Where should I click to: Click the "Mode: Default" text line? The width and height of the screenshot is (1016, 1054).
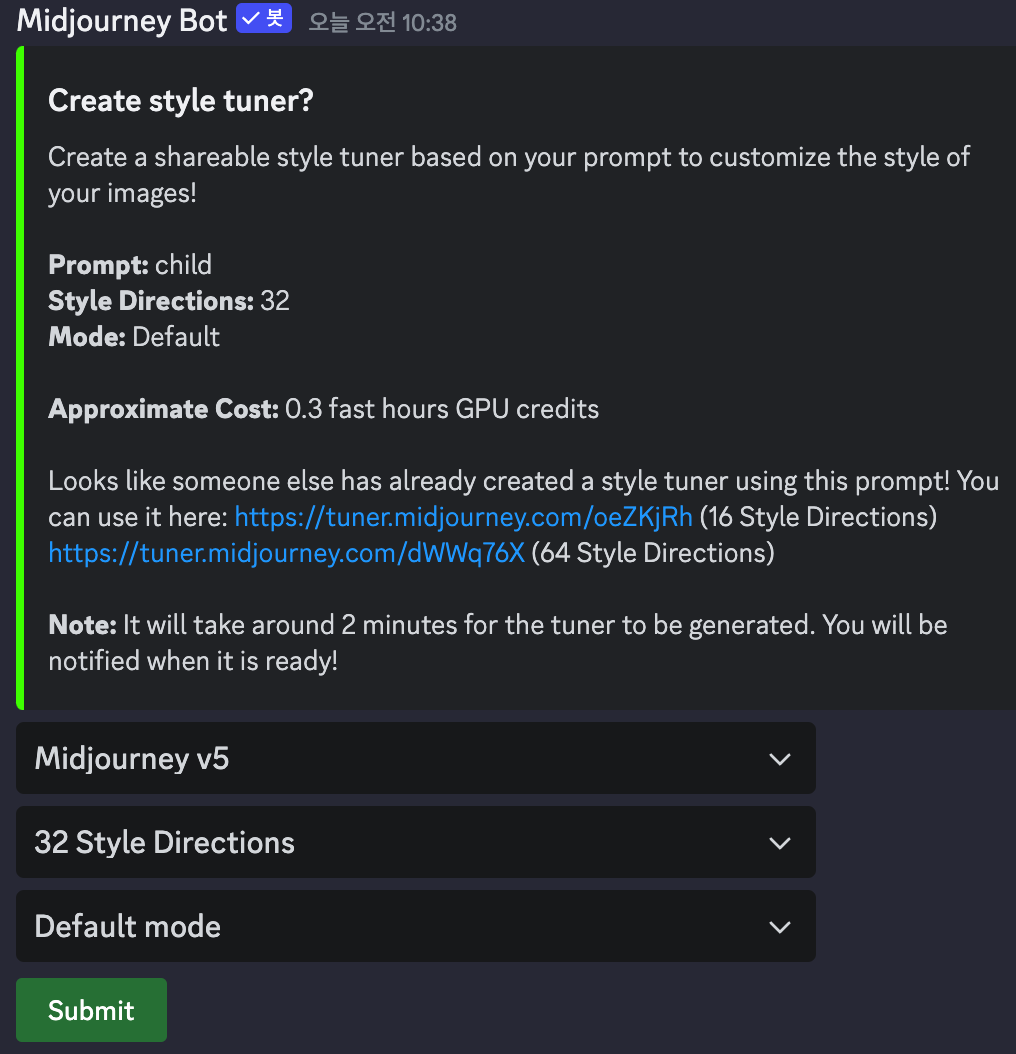tap(134, 337)
